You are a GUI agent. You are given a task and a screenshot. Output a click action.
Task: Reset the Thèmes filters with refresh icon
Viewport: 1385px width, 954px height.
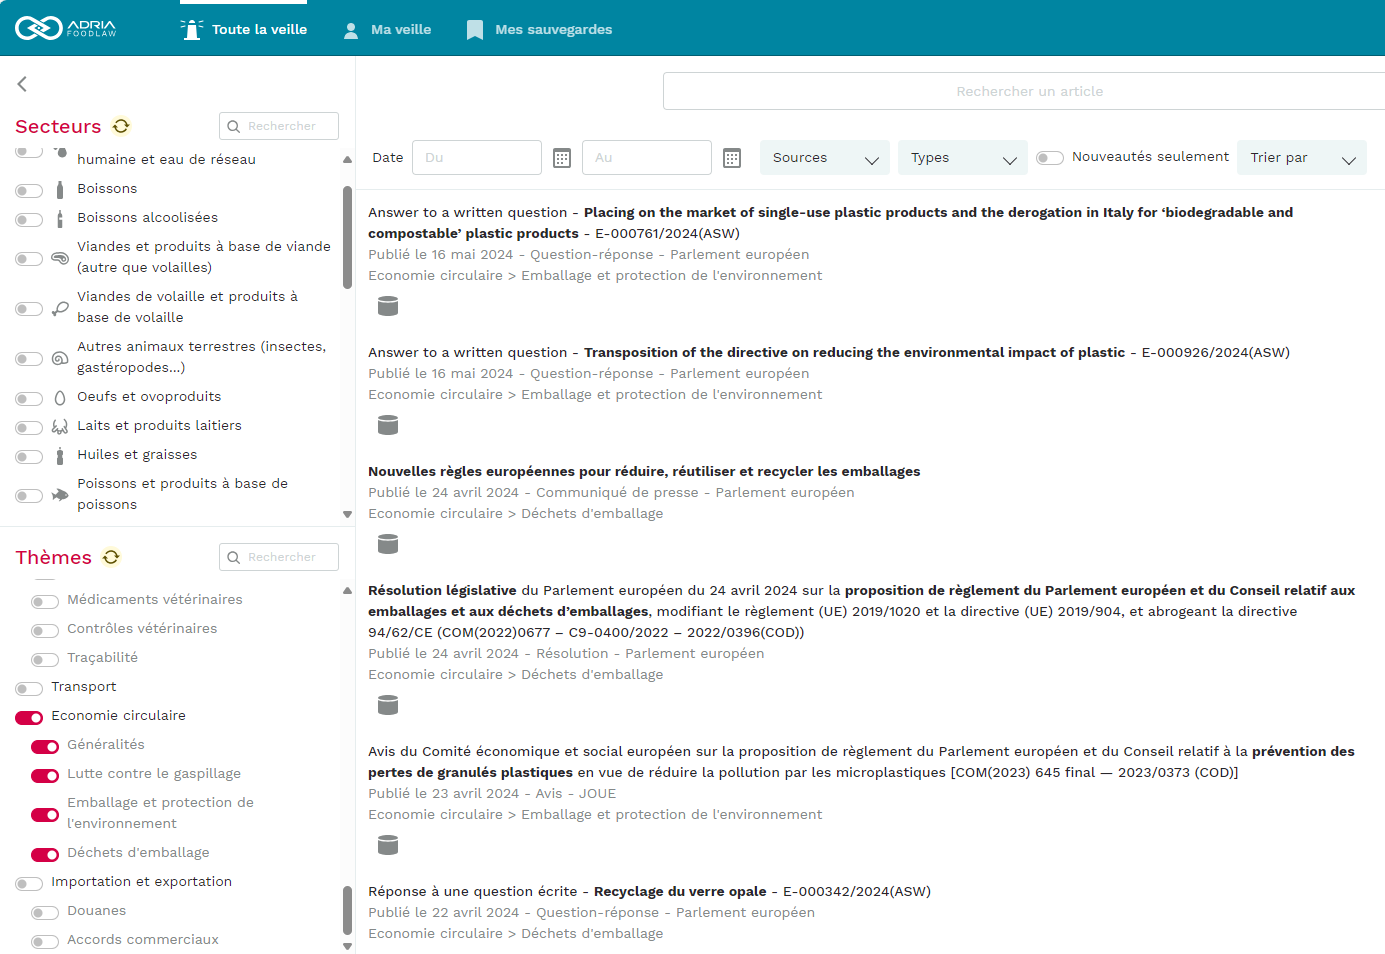pyautogui.click(x=111, y=557)
